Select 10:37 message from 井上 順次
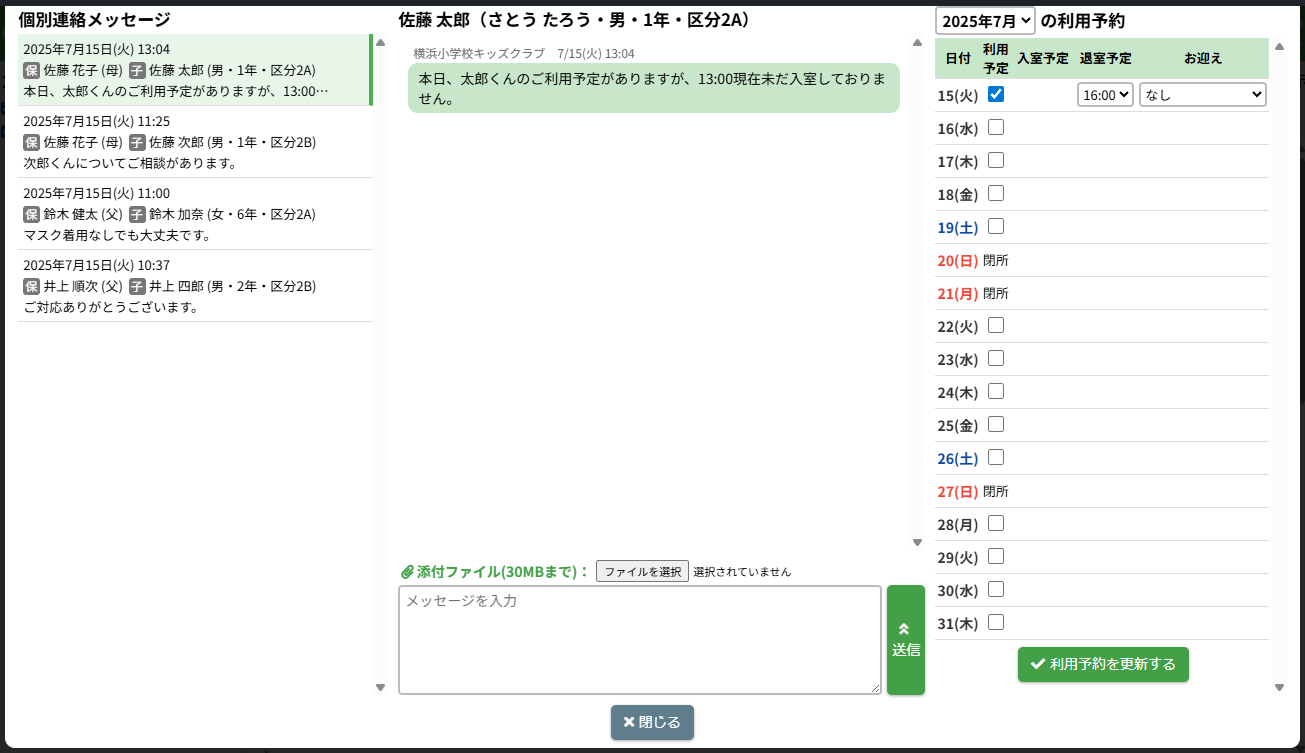The height and width of the screenshot is (753, 1305). (x=195, y=286)
